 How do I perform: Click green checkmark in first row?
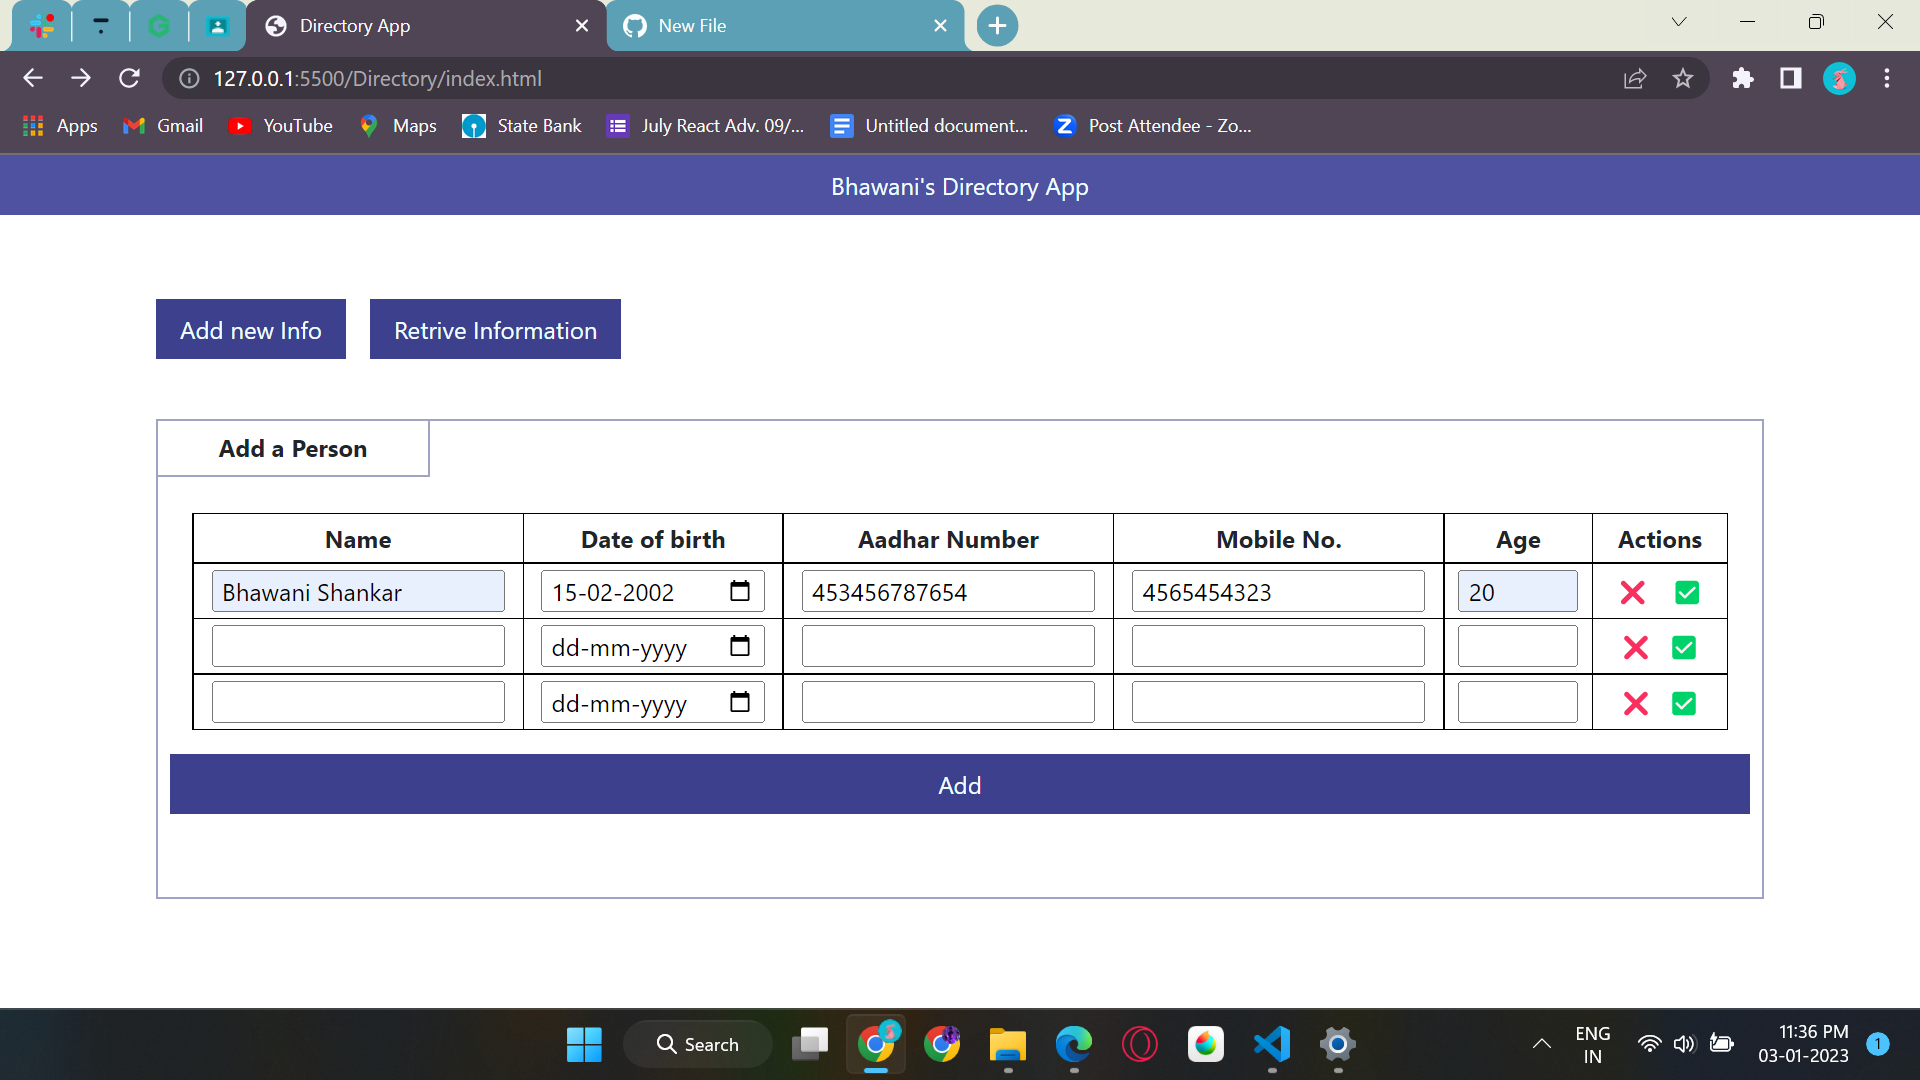pos(1687,593)
